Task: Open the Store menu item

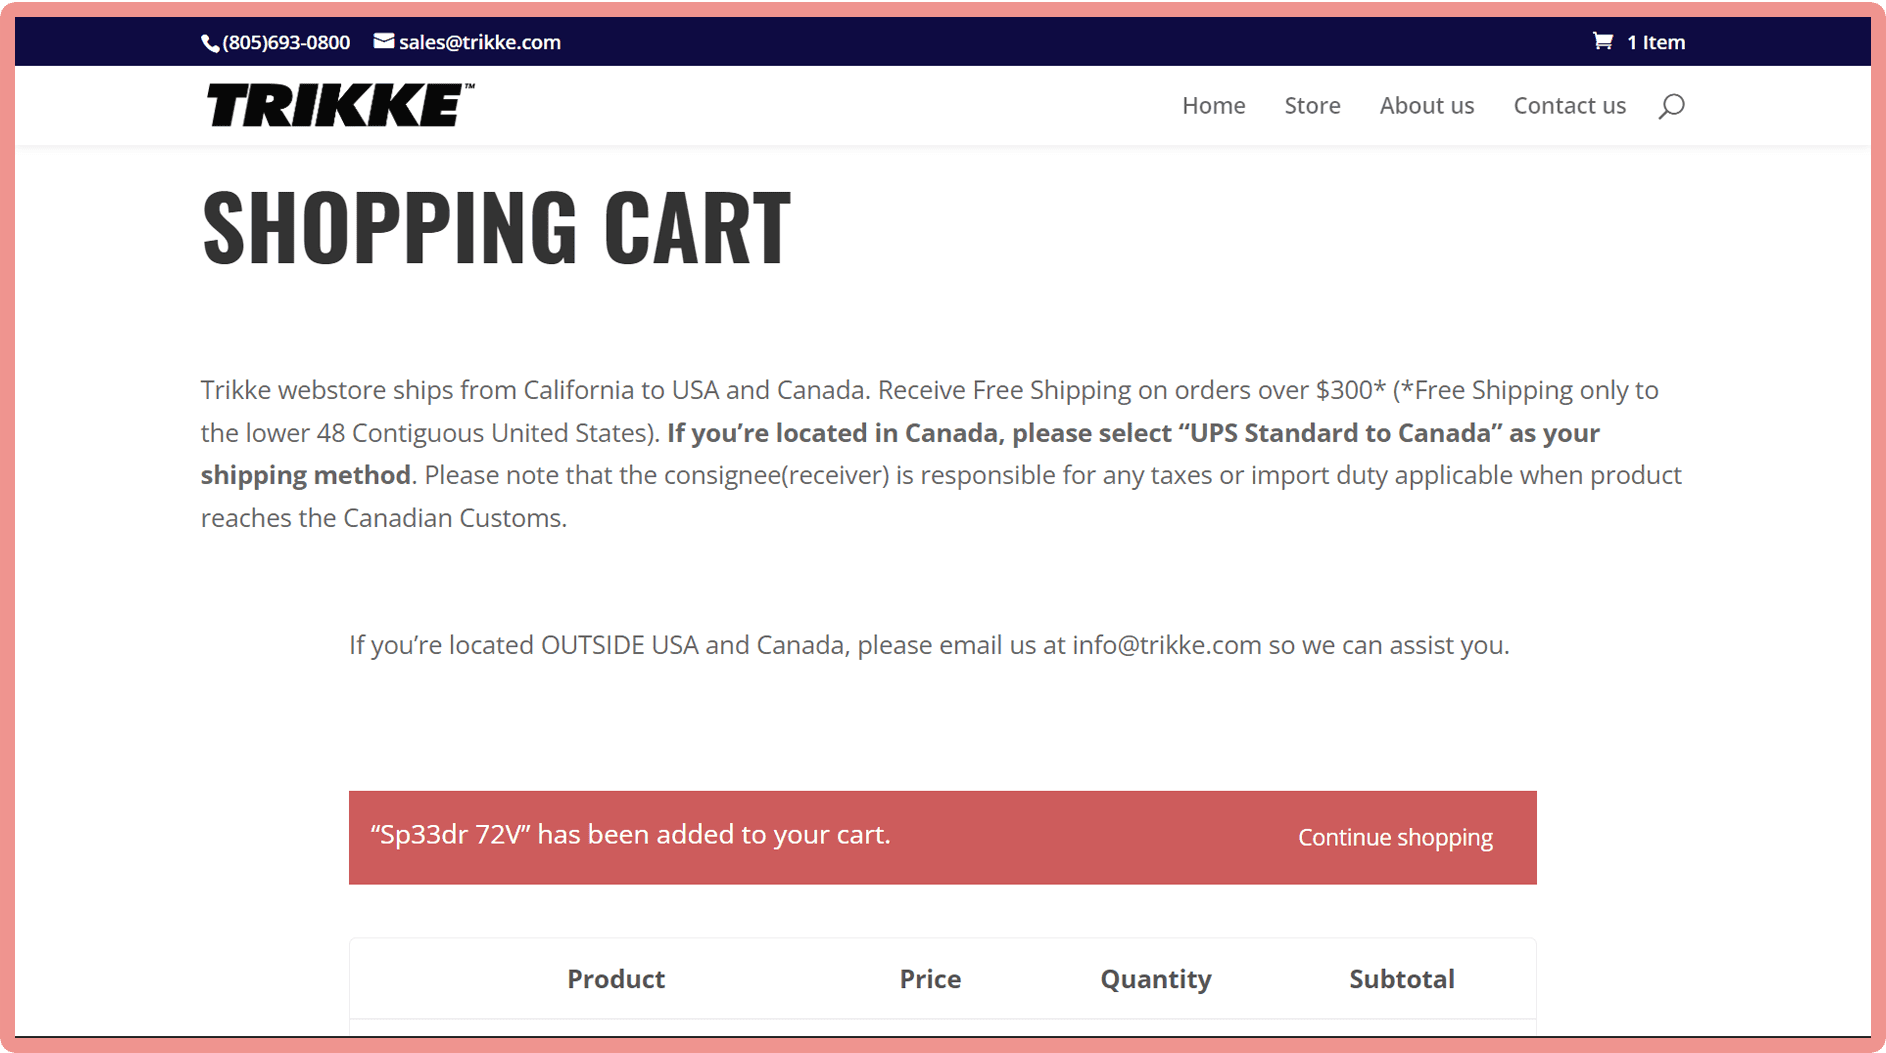Action: [x=1312, y=106]
